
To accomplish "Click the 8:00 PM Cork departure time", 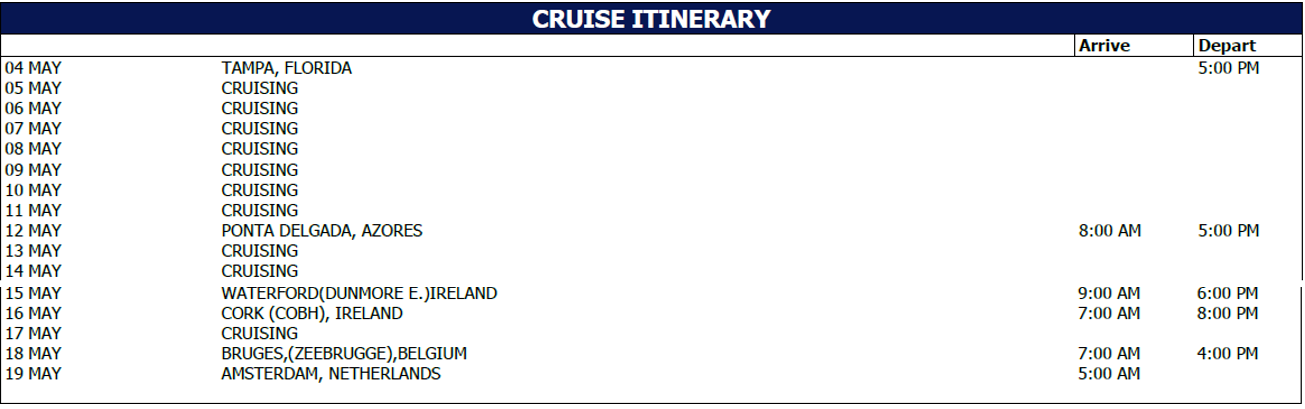I will click(1228, 313).
